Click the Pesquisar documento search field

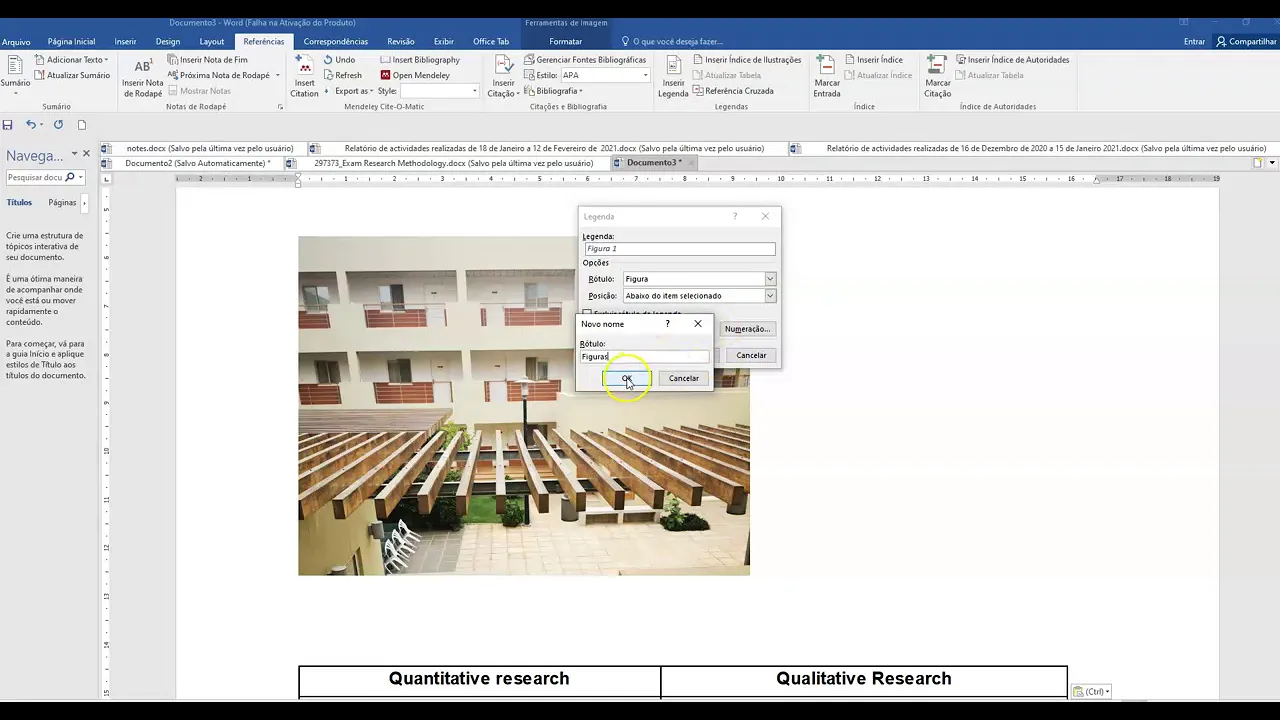pyautogui.click(x=35, y=177)
